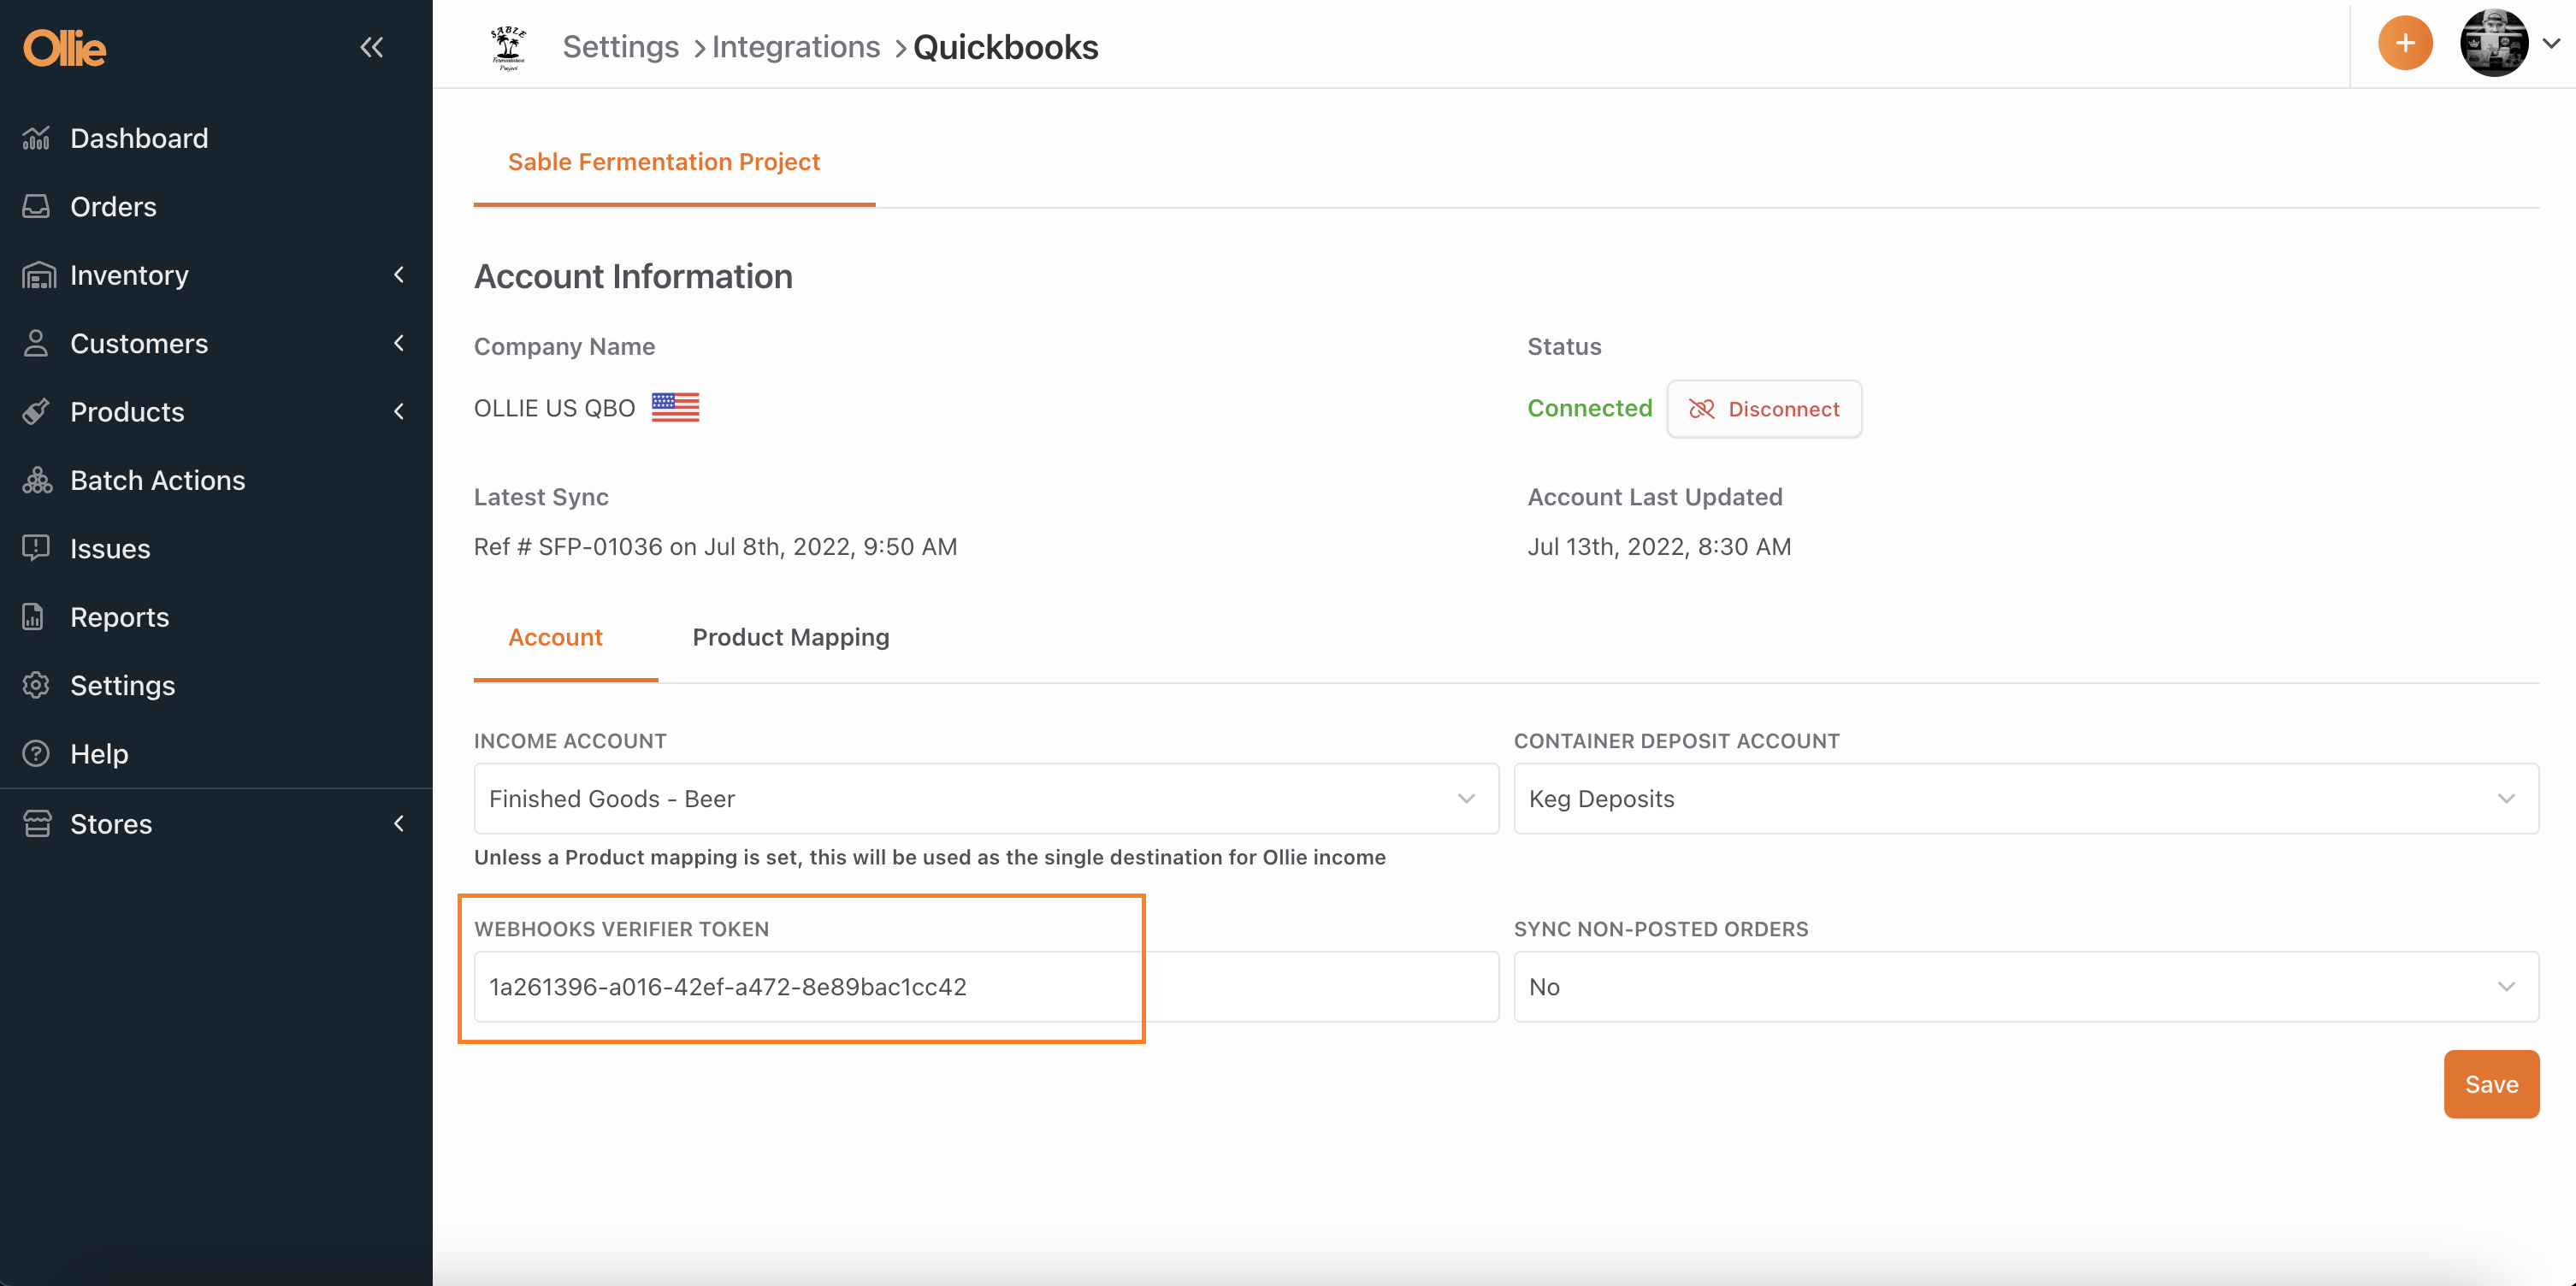The image size is (2576, 1286).
Task: Click the Orders inbox icon
Action: (x=36, y=206)
